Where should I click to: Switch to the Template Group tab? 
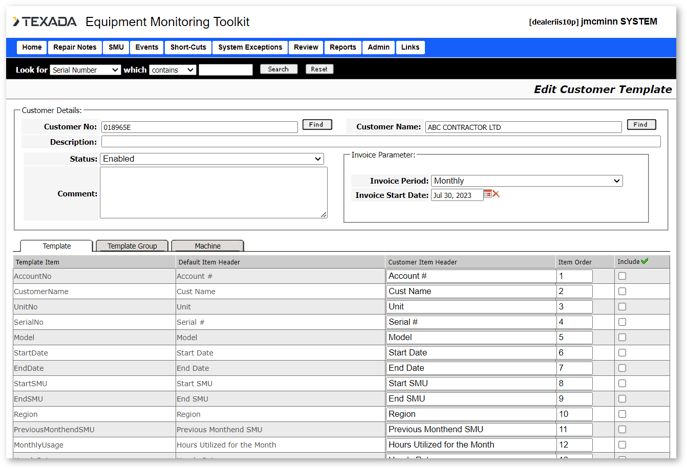132,246
